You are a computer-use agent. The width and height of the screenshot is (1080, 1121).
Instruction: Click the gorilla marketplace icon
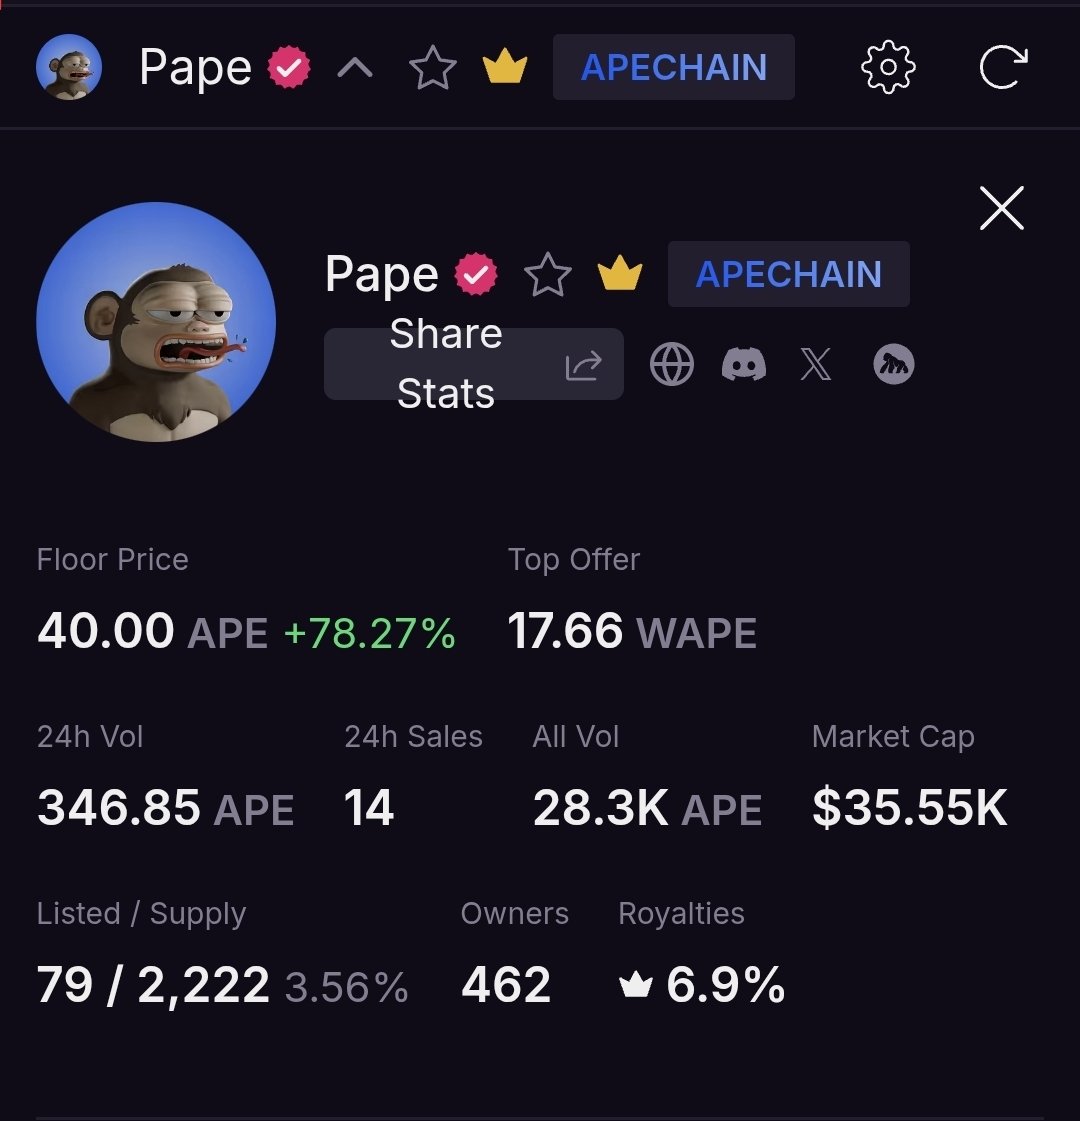pos(893,364)
